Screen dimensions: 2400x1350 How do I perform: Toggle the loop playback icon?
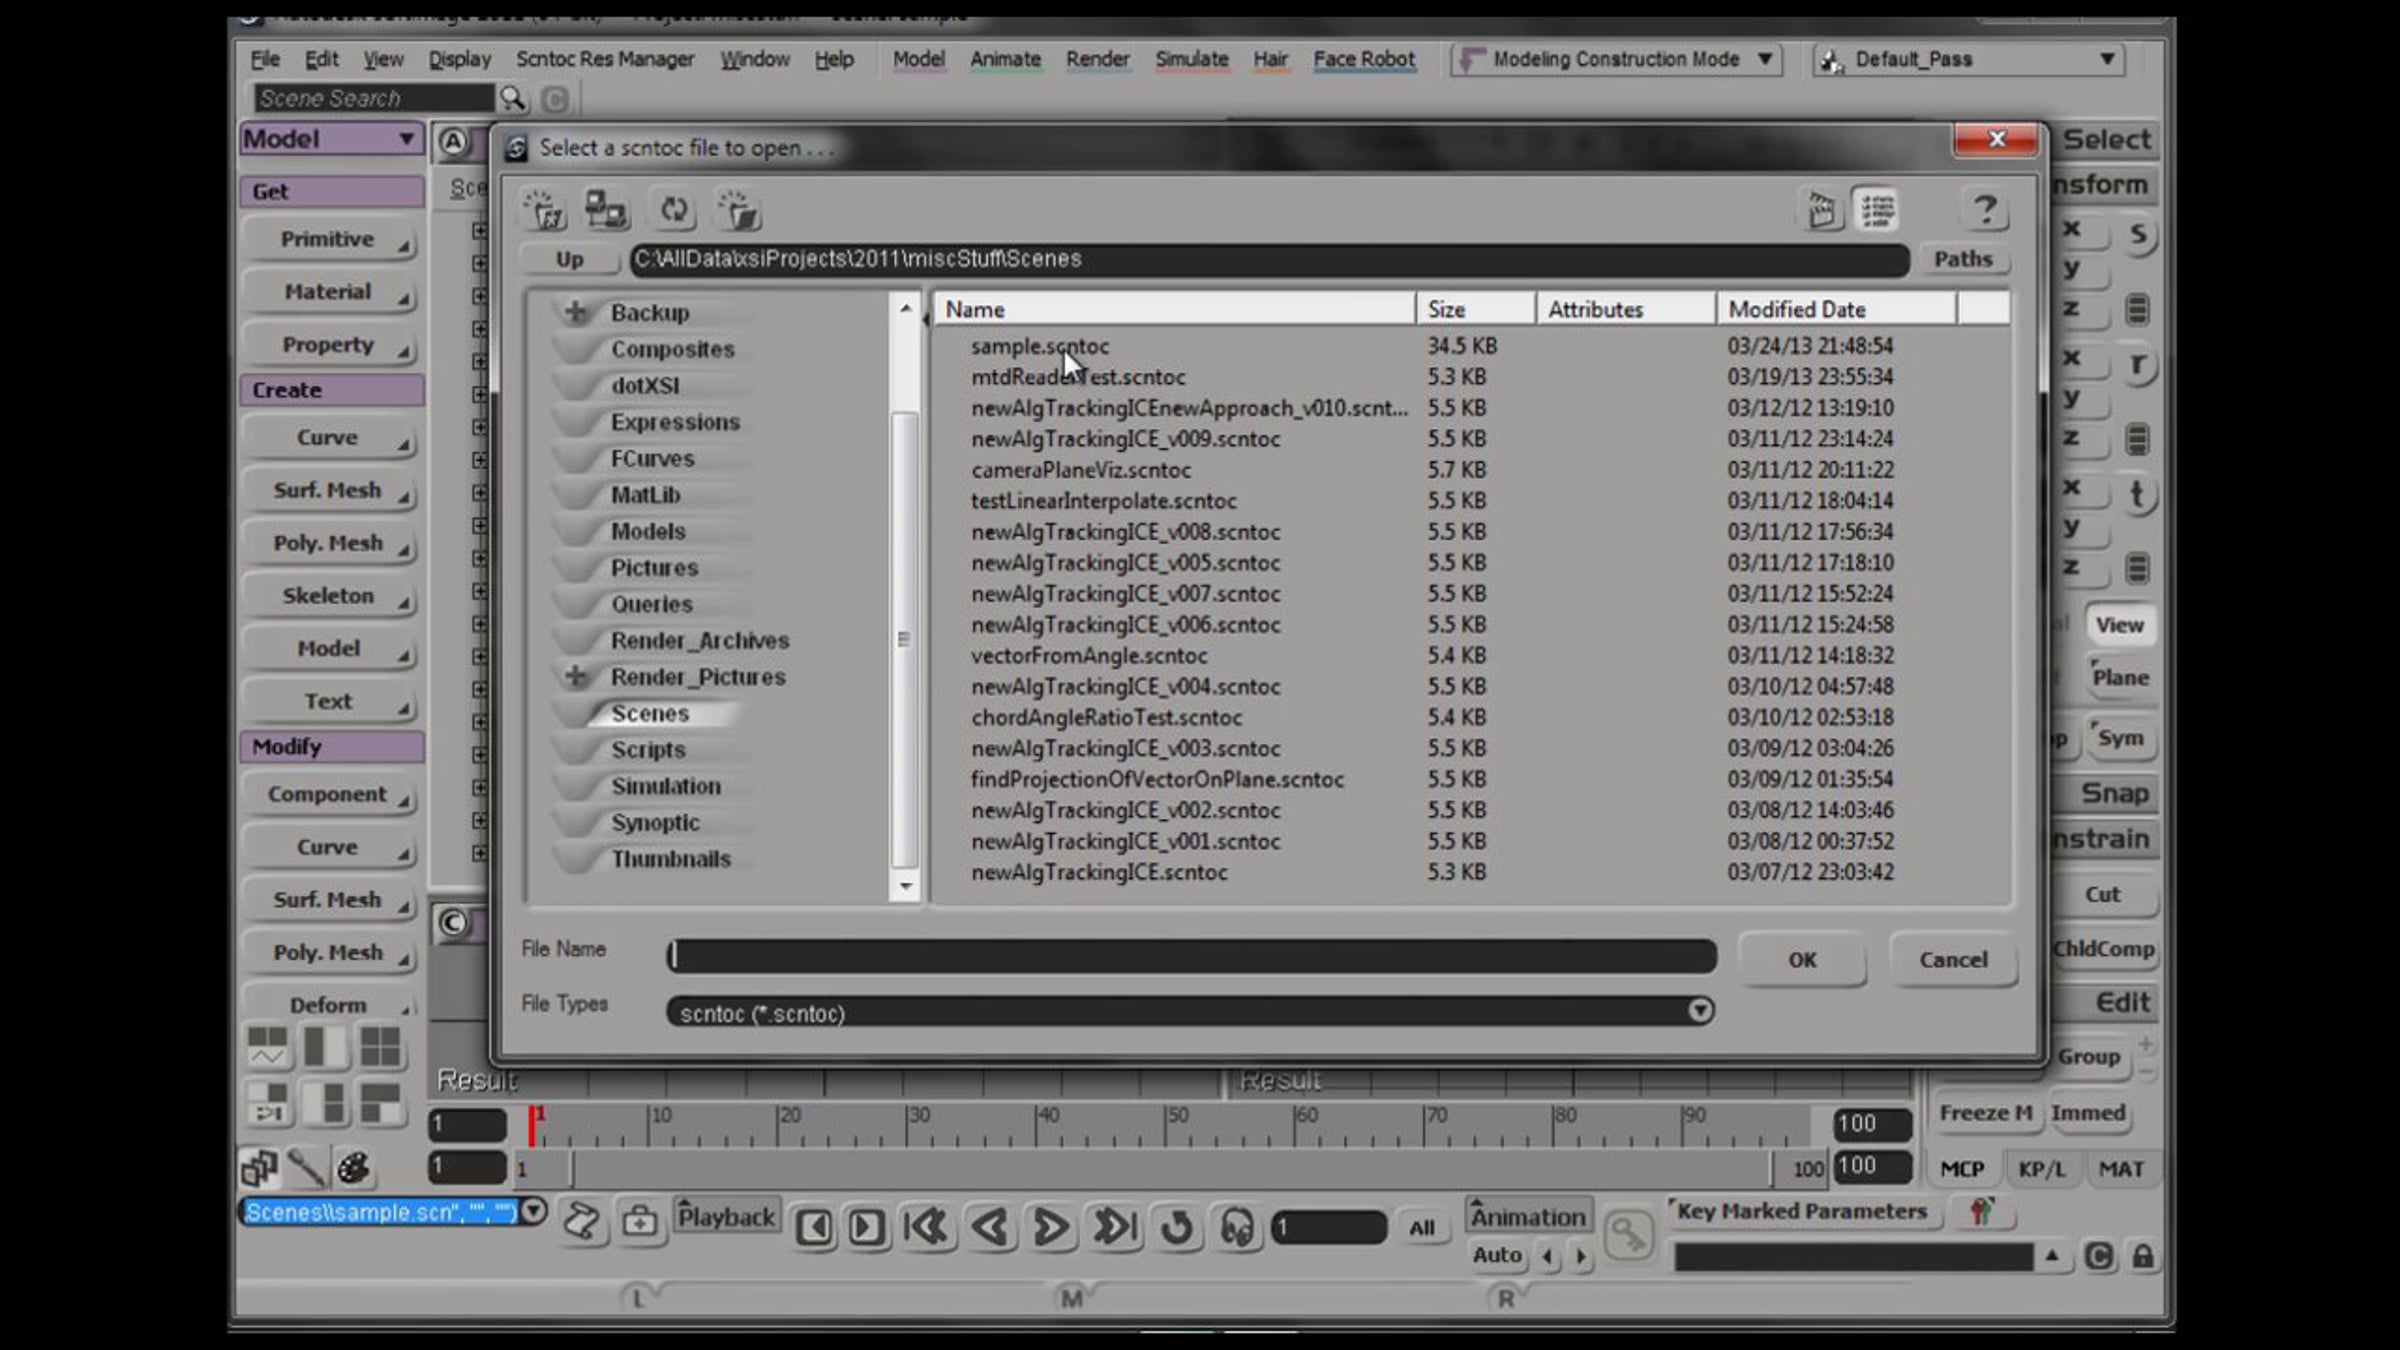coord(1177,1227)
